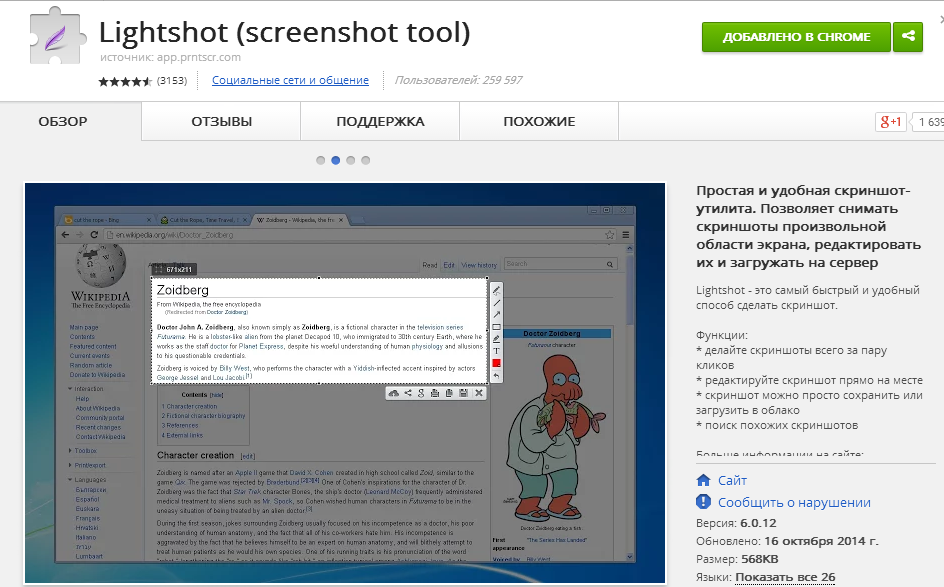The image size is (944, 587).
Task: Open the Социальные сети и общение category link
Action: click(290, 80)
